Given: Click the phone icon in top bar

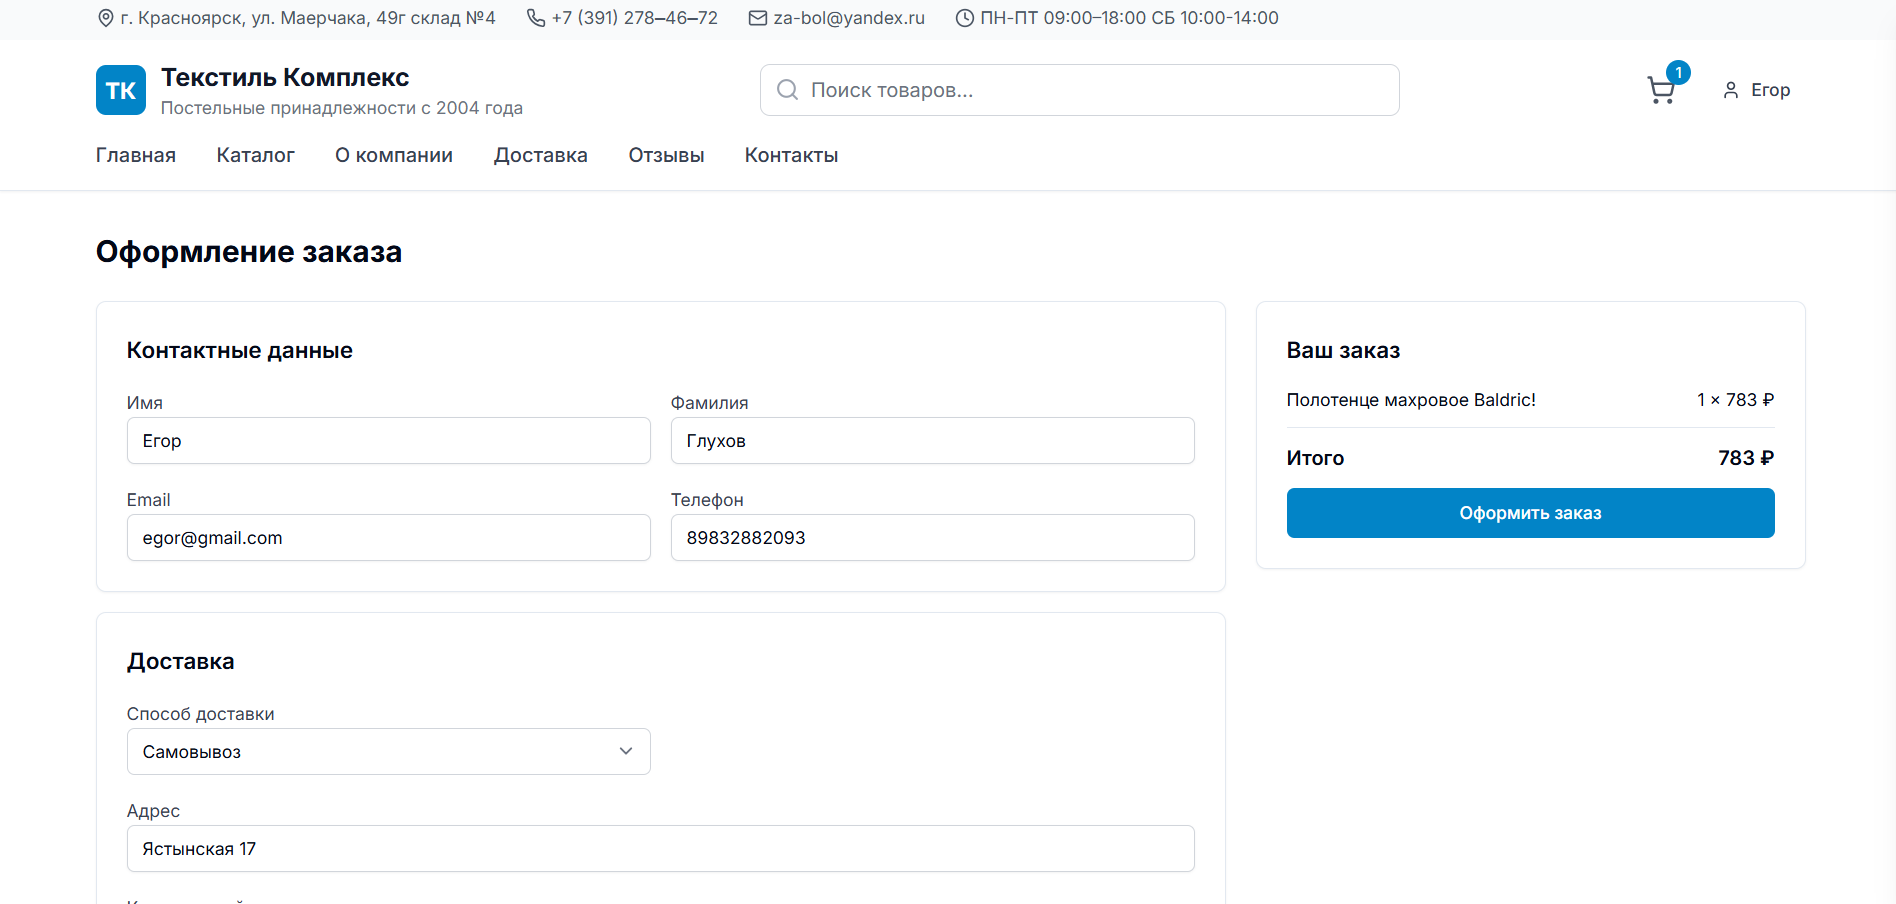Looking at the screenshot, I should click(536, 18).
